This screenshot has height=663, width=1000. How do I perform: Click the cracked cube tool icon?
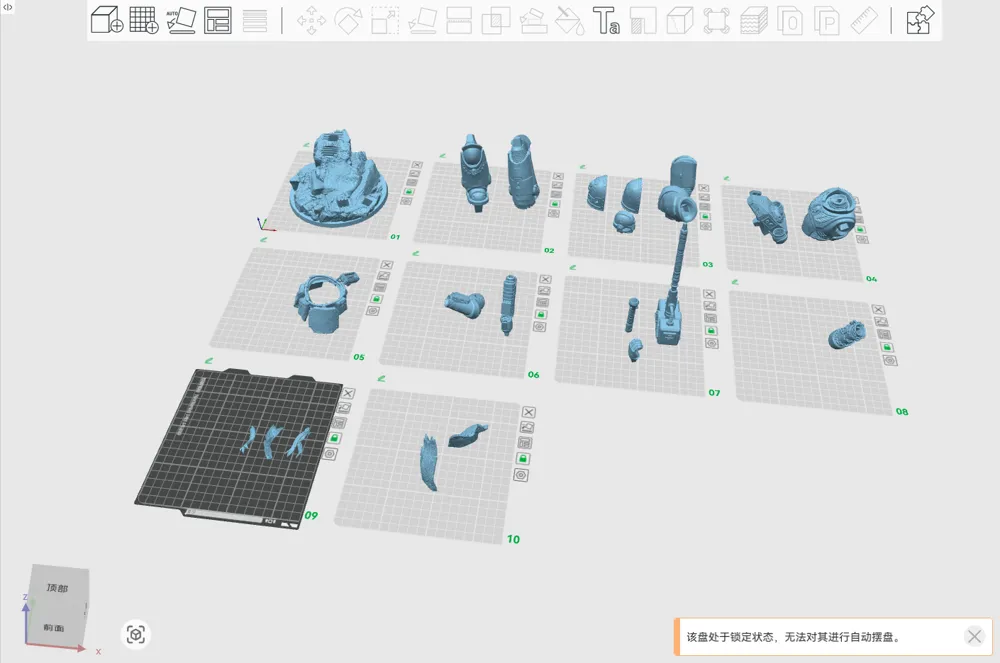(680, 20)
